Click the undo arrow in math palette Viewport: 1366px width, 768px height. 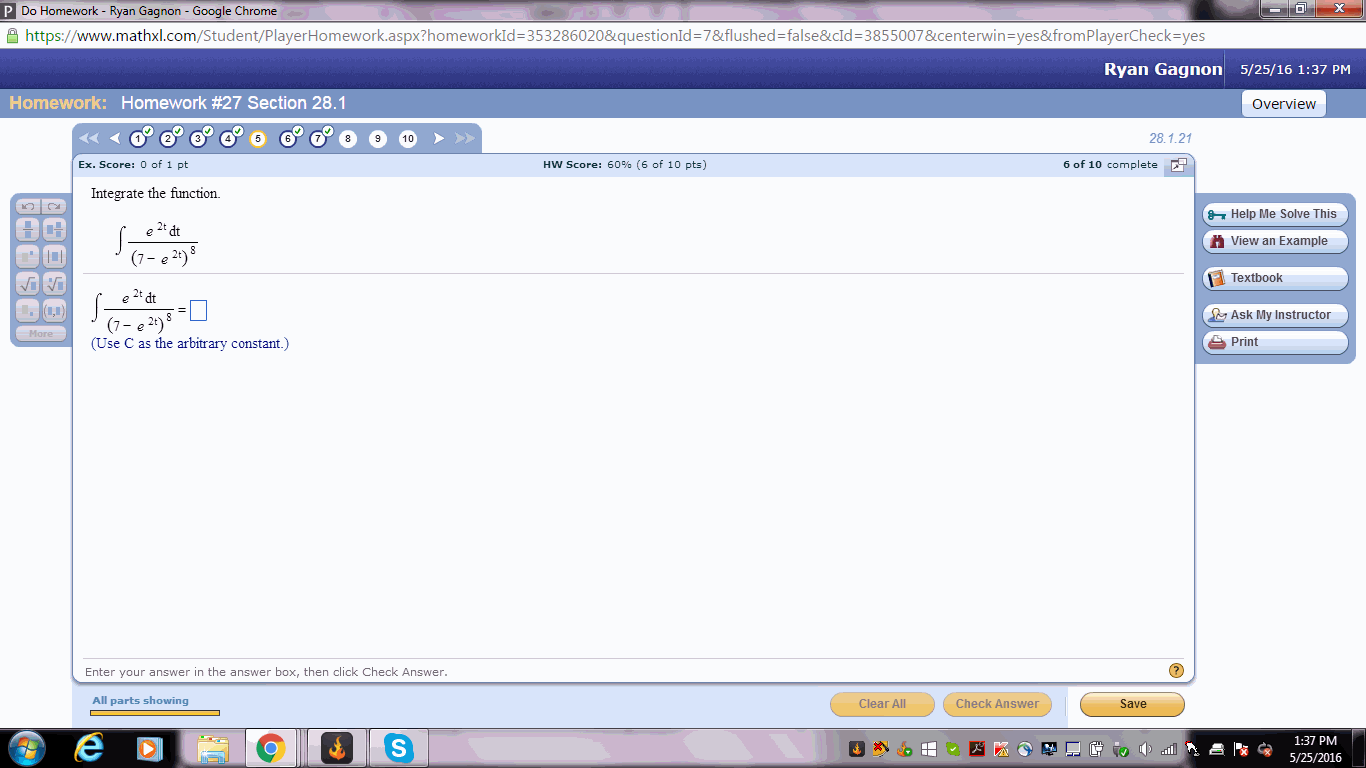[x=27, y=207]
